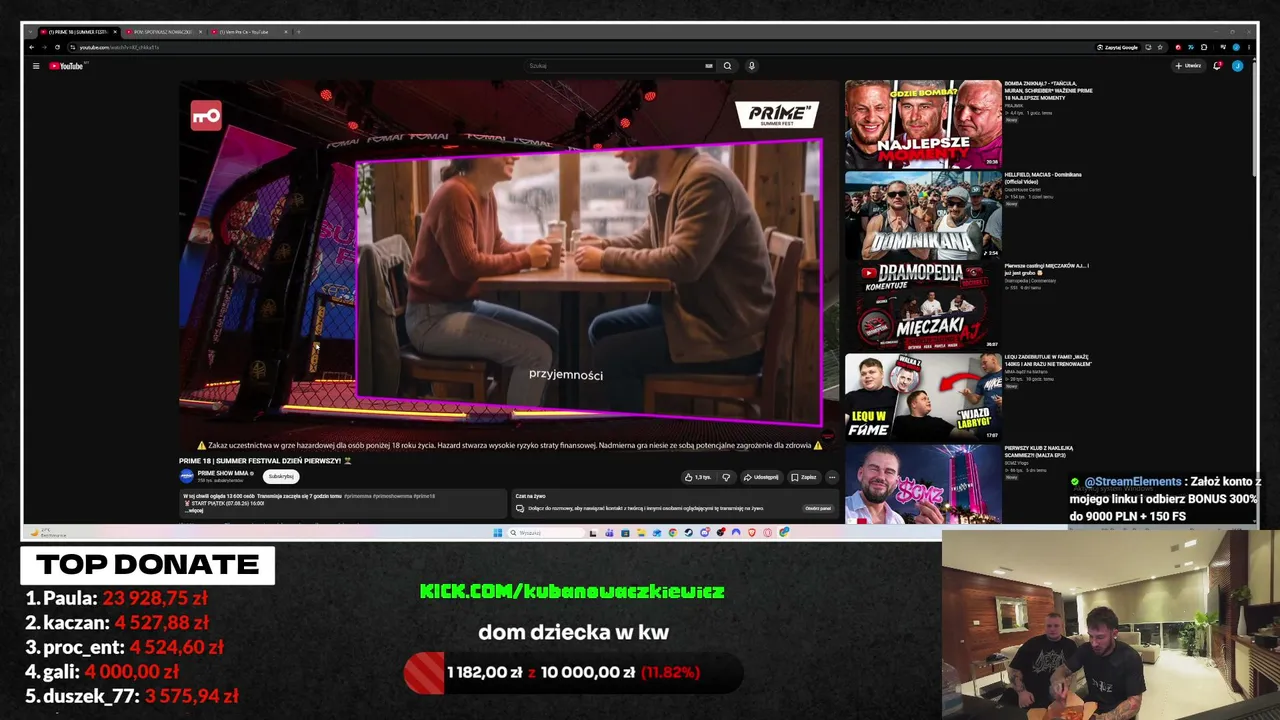Open more actions menu beside Zapisz
The height and width of the screenshot is (720, 1280).
pyautogui.click(x=831, y=477)
